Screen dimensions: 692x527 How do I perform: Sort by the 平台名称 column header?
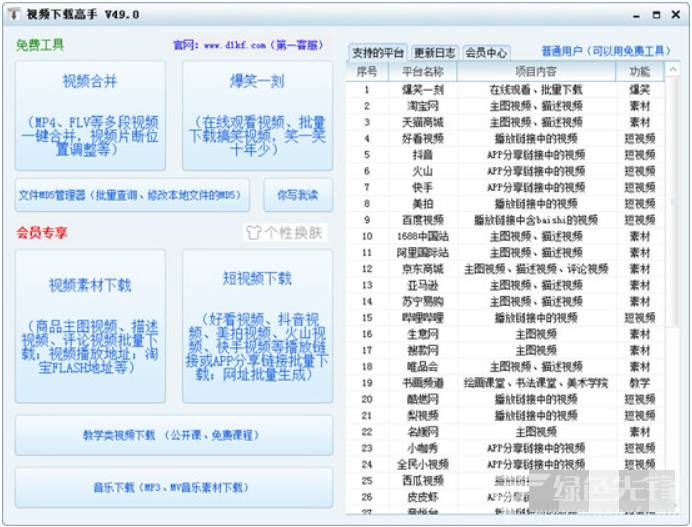[422, 72]
